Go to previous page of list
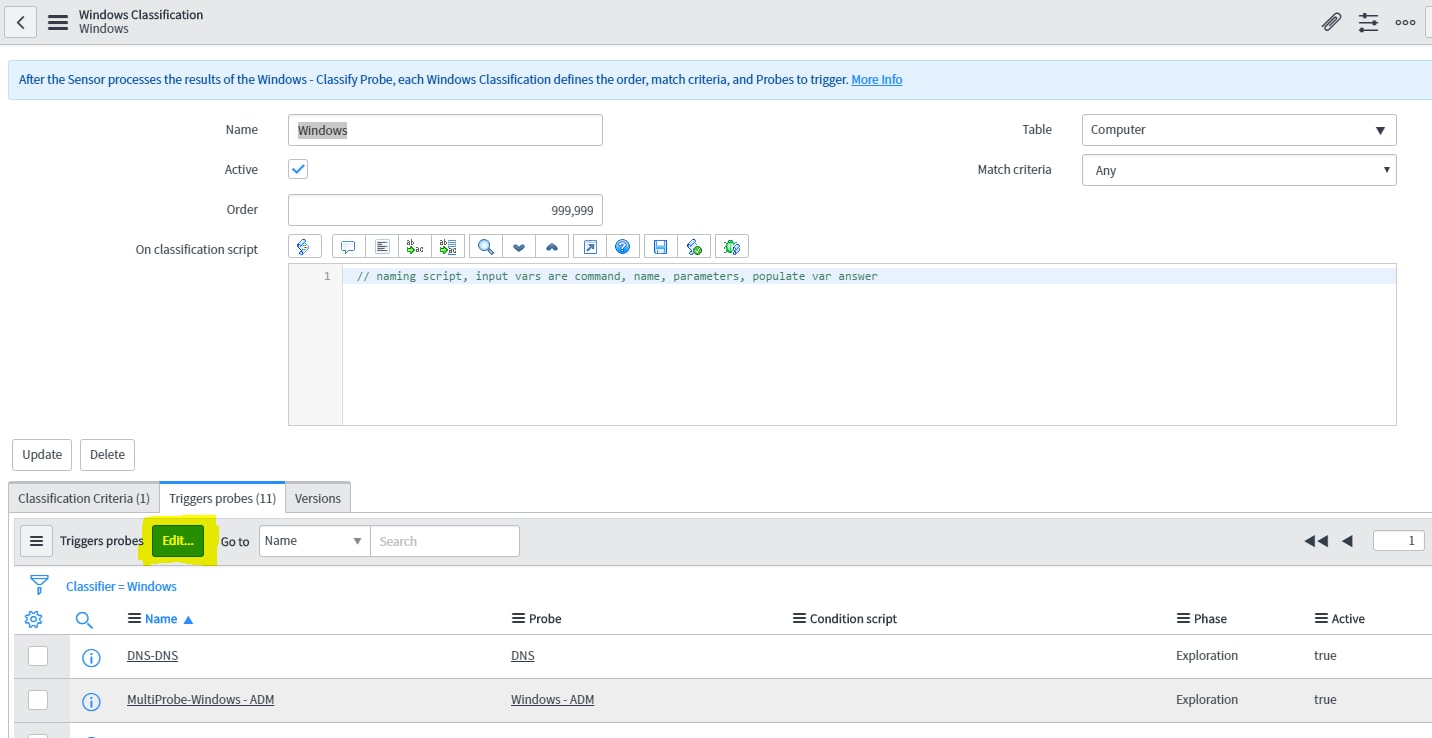The width and height of the screenshot is (1432, 738). coord(1347,541)
